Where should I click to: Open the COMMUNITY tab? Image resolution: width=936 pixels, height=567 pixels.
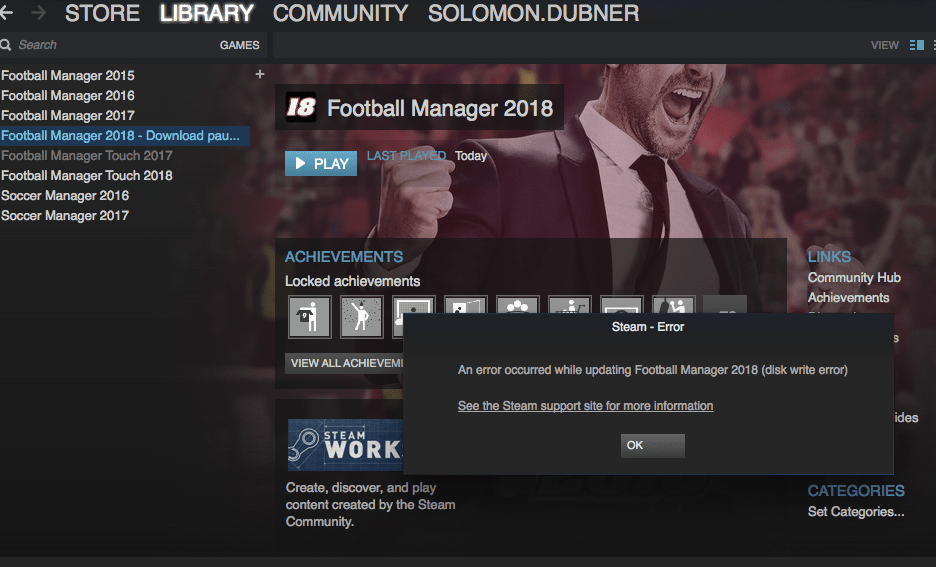pos(340,13)
